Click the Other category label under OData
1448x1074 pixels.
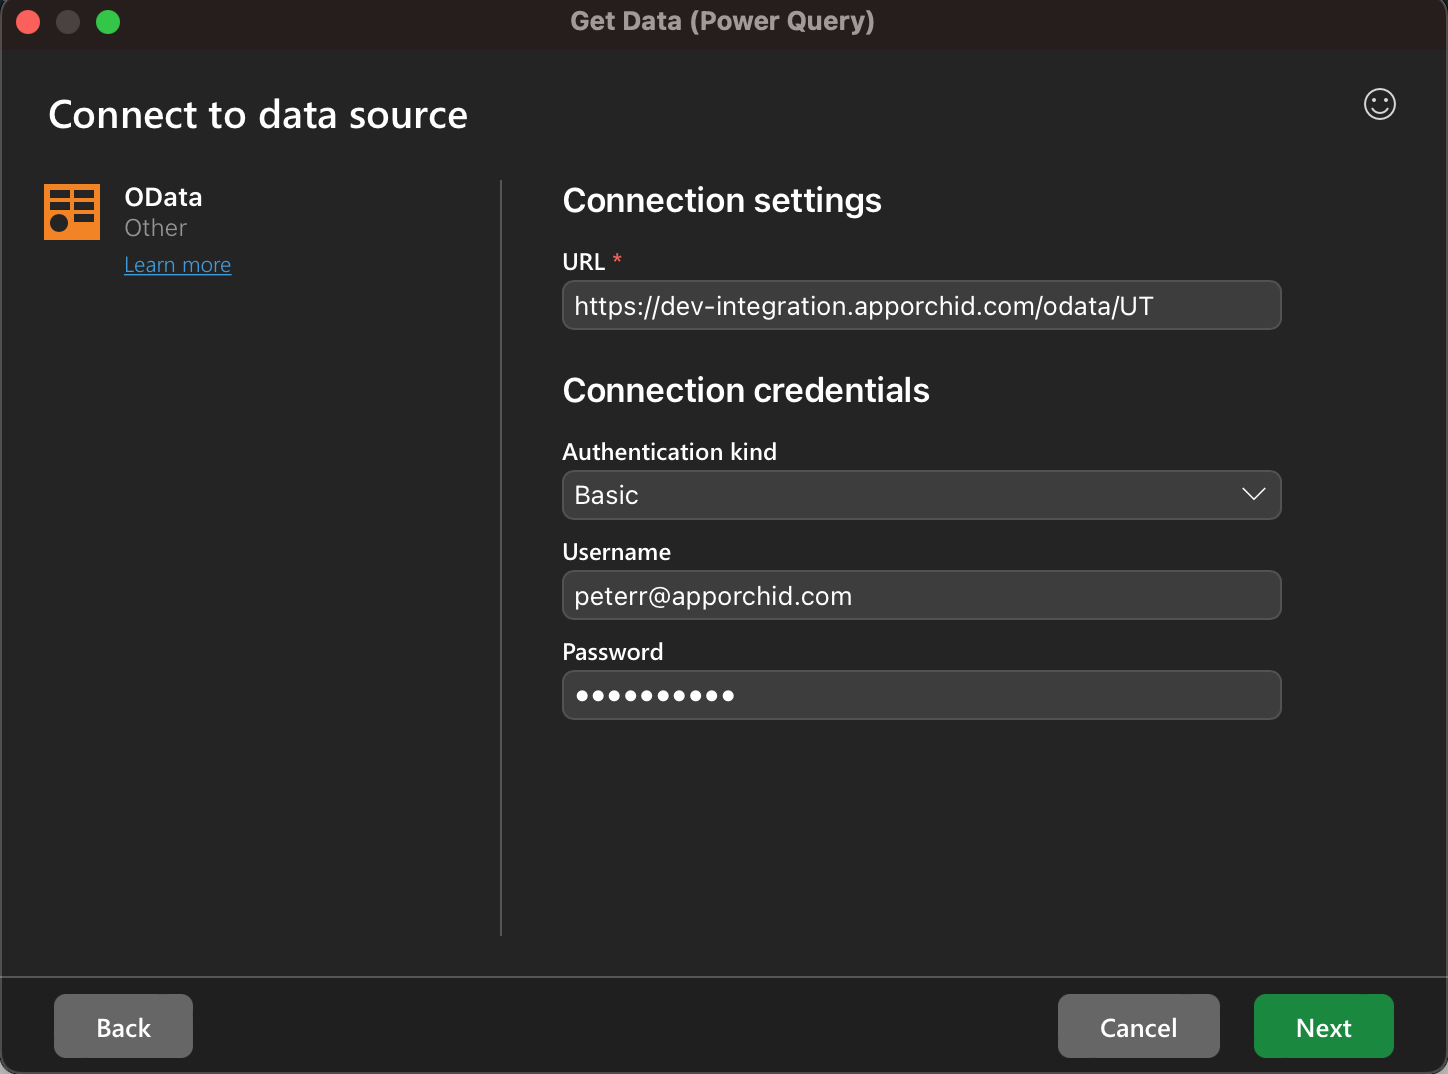pos(155,228)
